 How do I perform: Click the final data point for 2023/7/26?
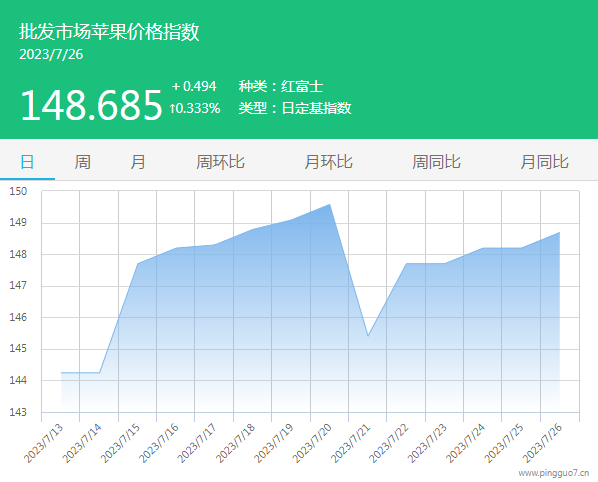(x=559, y=232)
